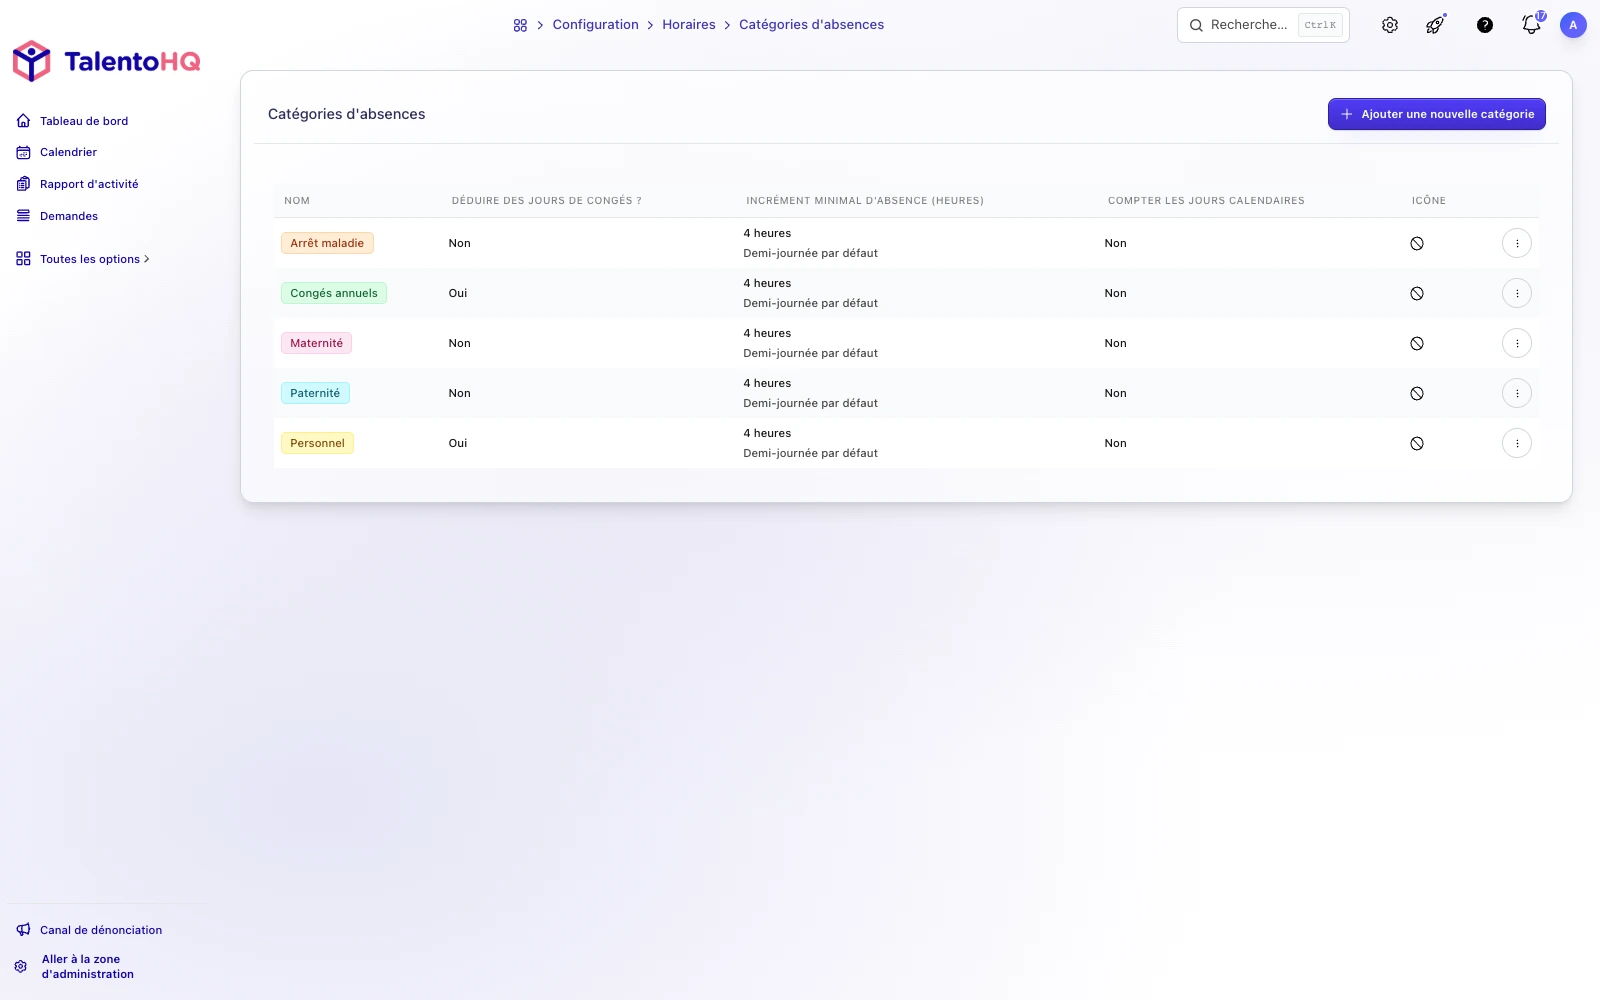Open the notifications bell
This screenshot has width=1600, height=1000.
pyautogui.click(x=1531, y=25)
